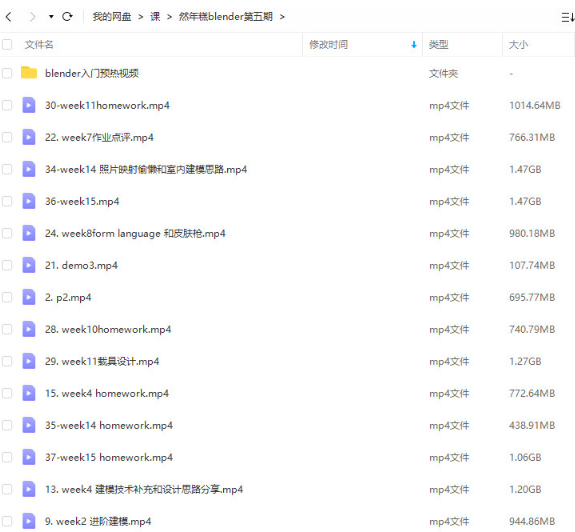Expand the chevron after 然年糕blender第五期 breadcrumb
Screen dimensions: 575x532
(x=282, y=17)
